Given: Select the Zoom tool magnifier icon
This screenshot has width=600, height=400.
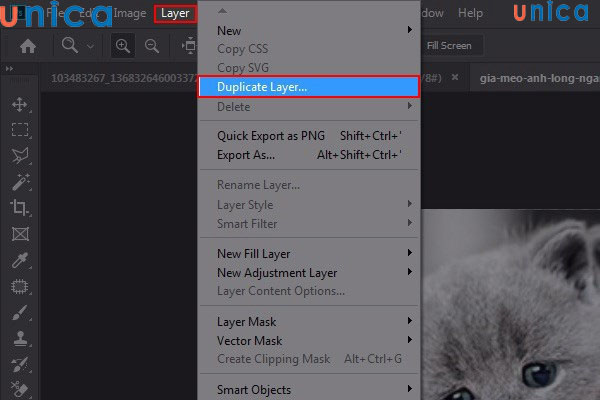Looking at the screenshot, I should pyautogui.click(x=70, y=45).
